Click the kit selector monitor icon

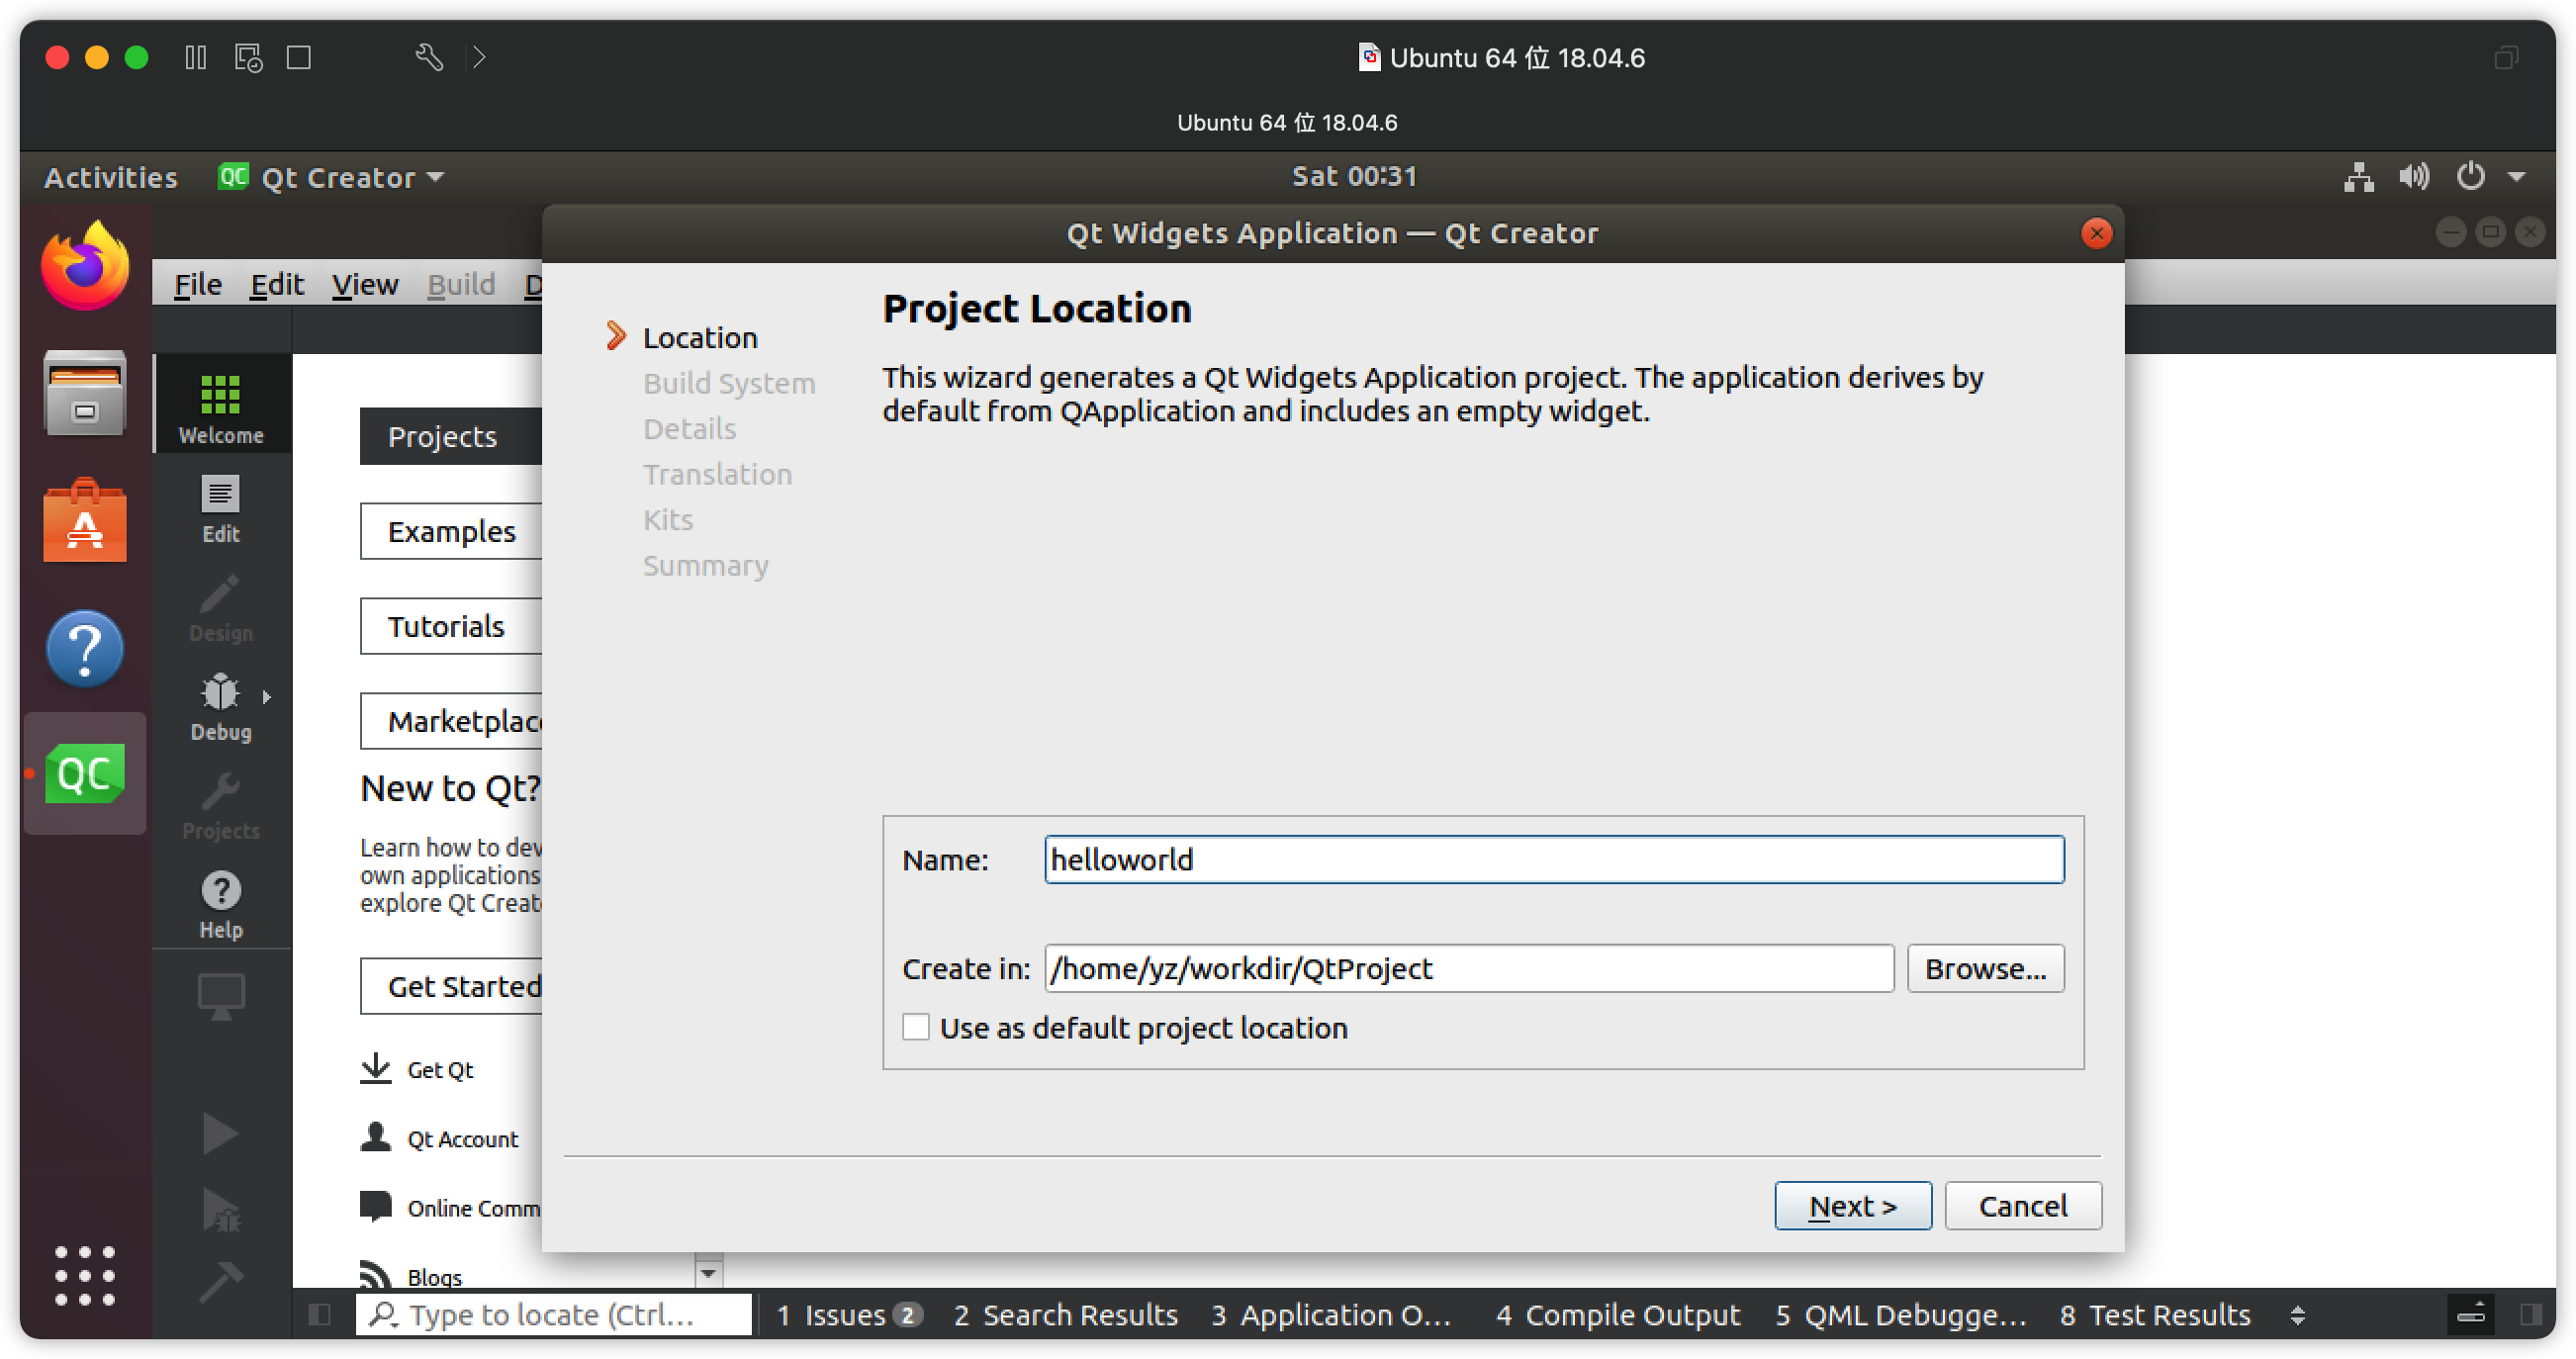[x=220, y=995]
